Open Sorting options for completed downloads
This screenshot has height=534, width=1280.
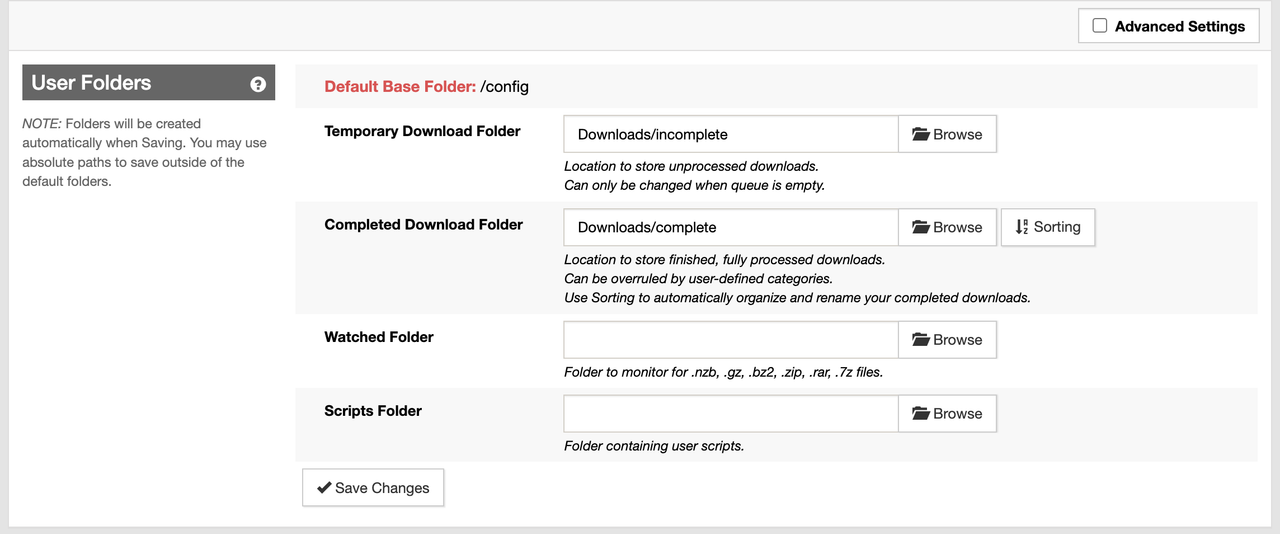click(x=1048, y=227)
